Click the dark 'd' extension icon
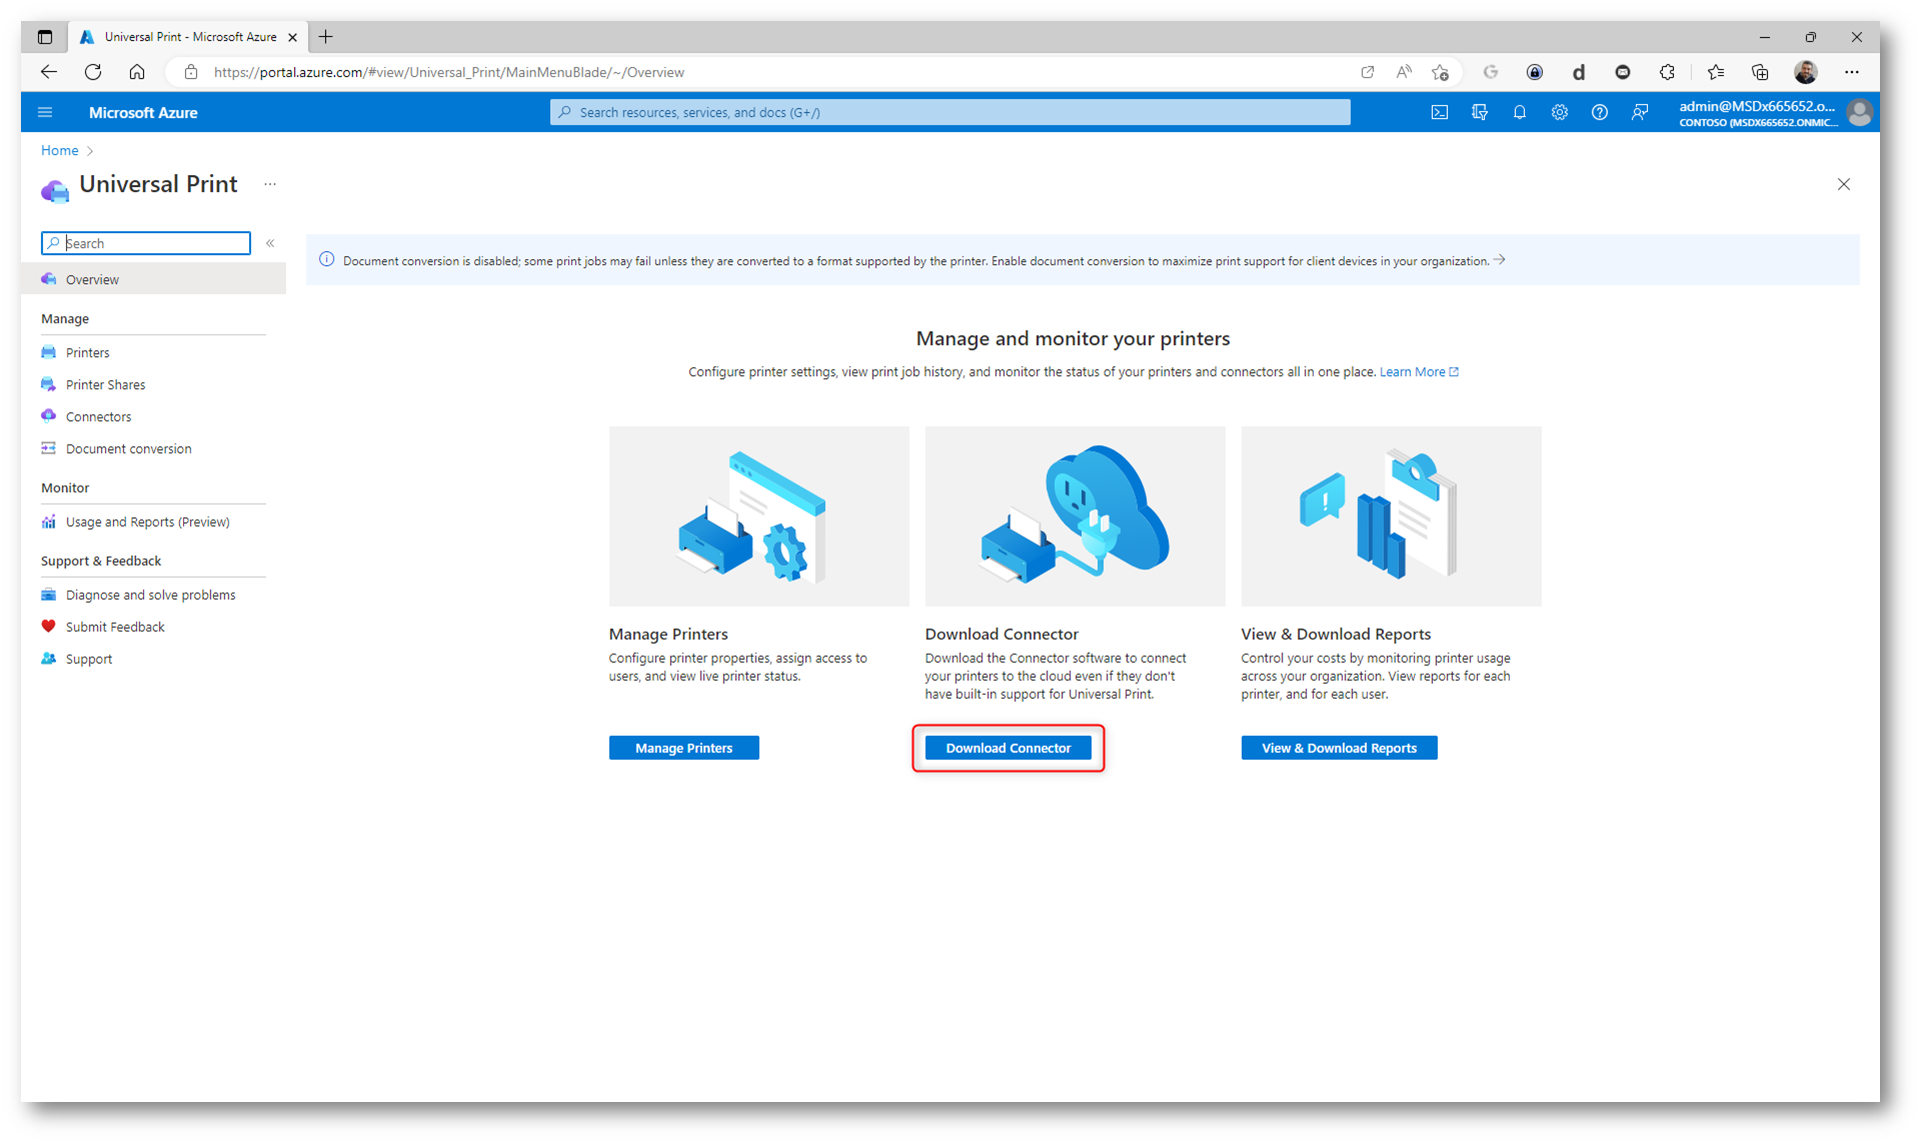The width and height of the screenshot is (1922, 1144). [1578, 72]
